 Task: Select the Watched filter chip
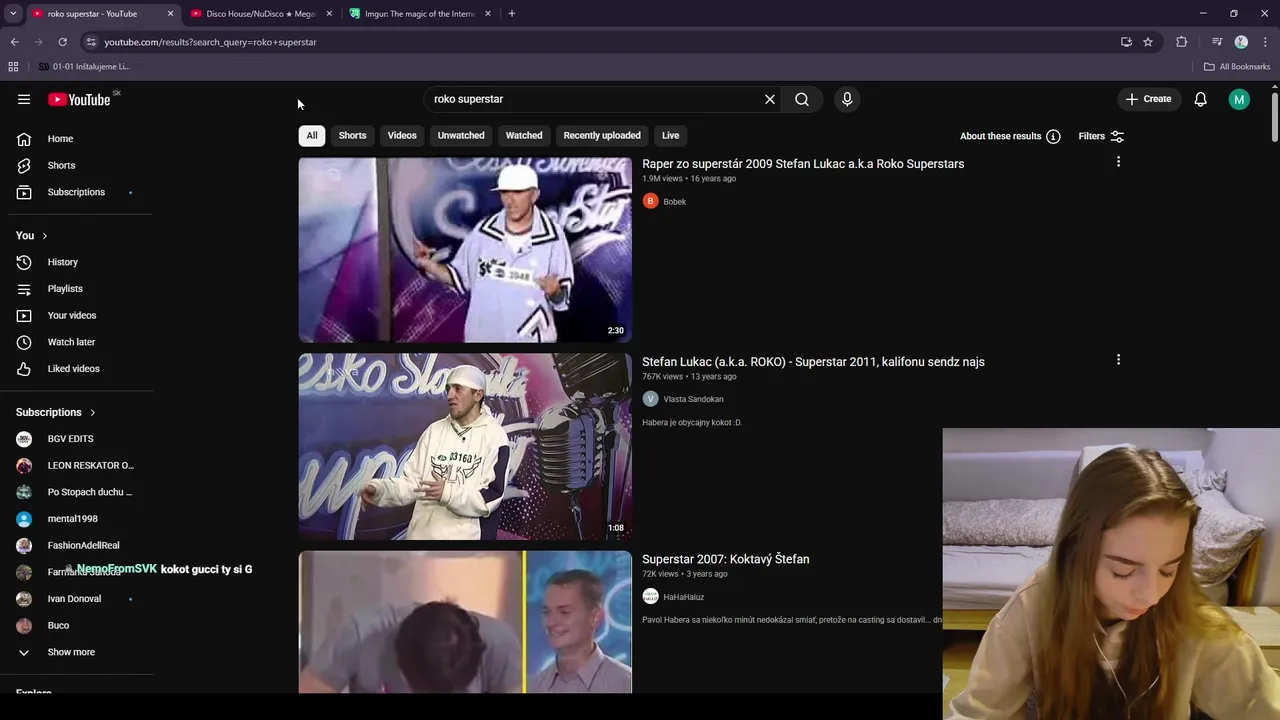(x=524, y=136)
